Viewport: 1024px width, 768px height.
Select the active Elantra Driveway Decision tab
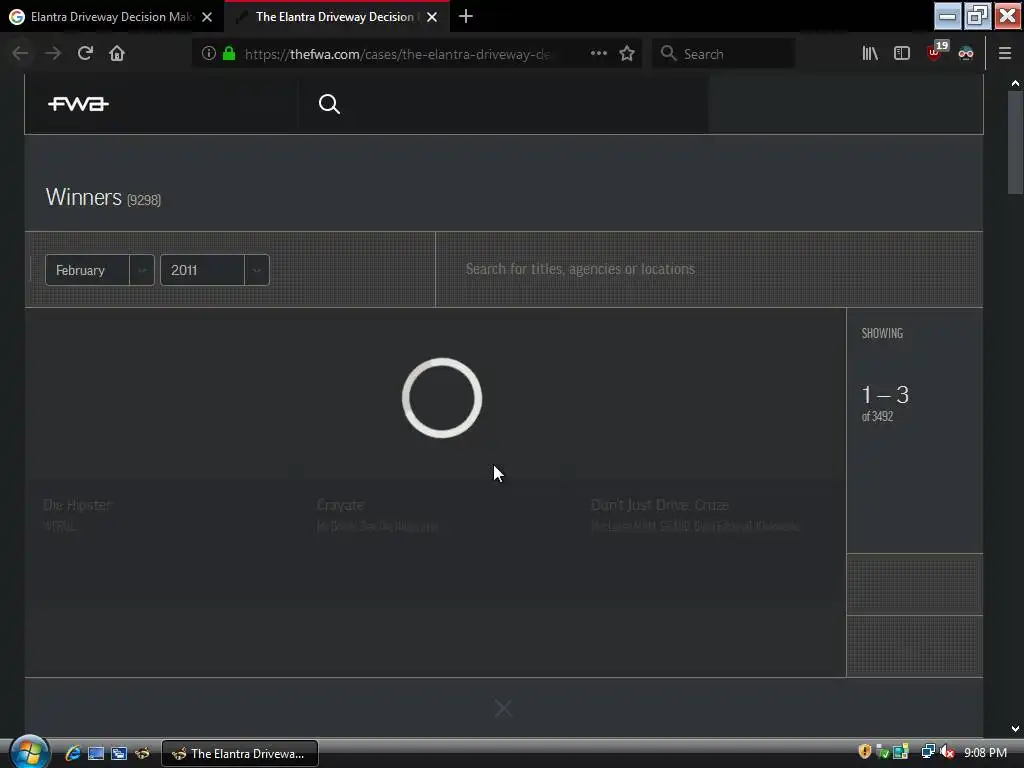click(x=334, y=17)
